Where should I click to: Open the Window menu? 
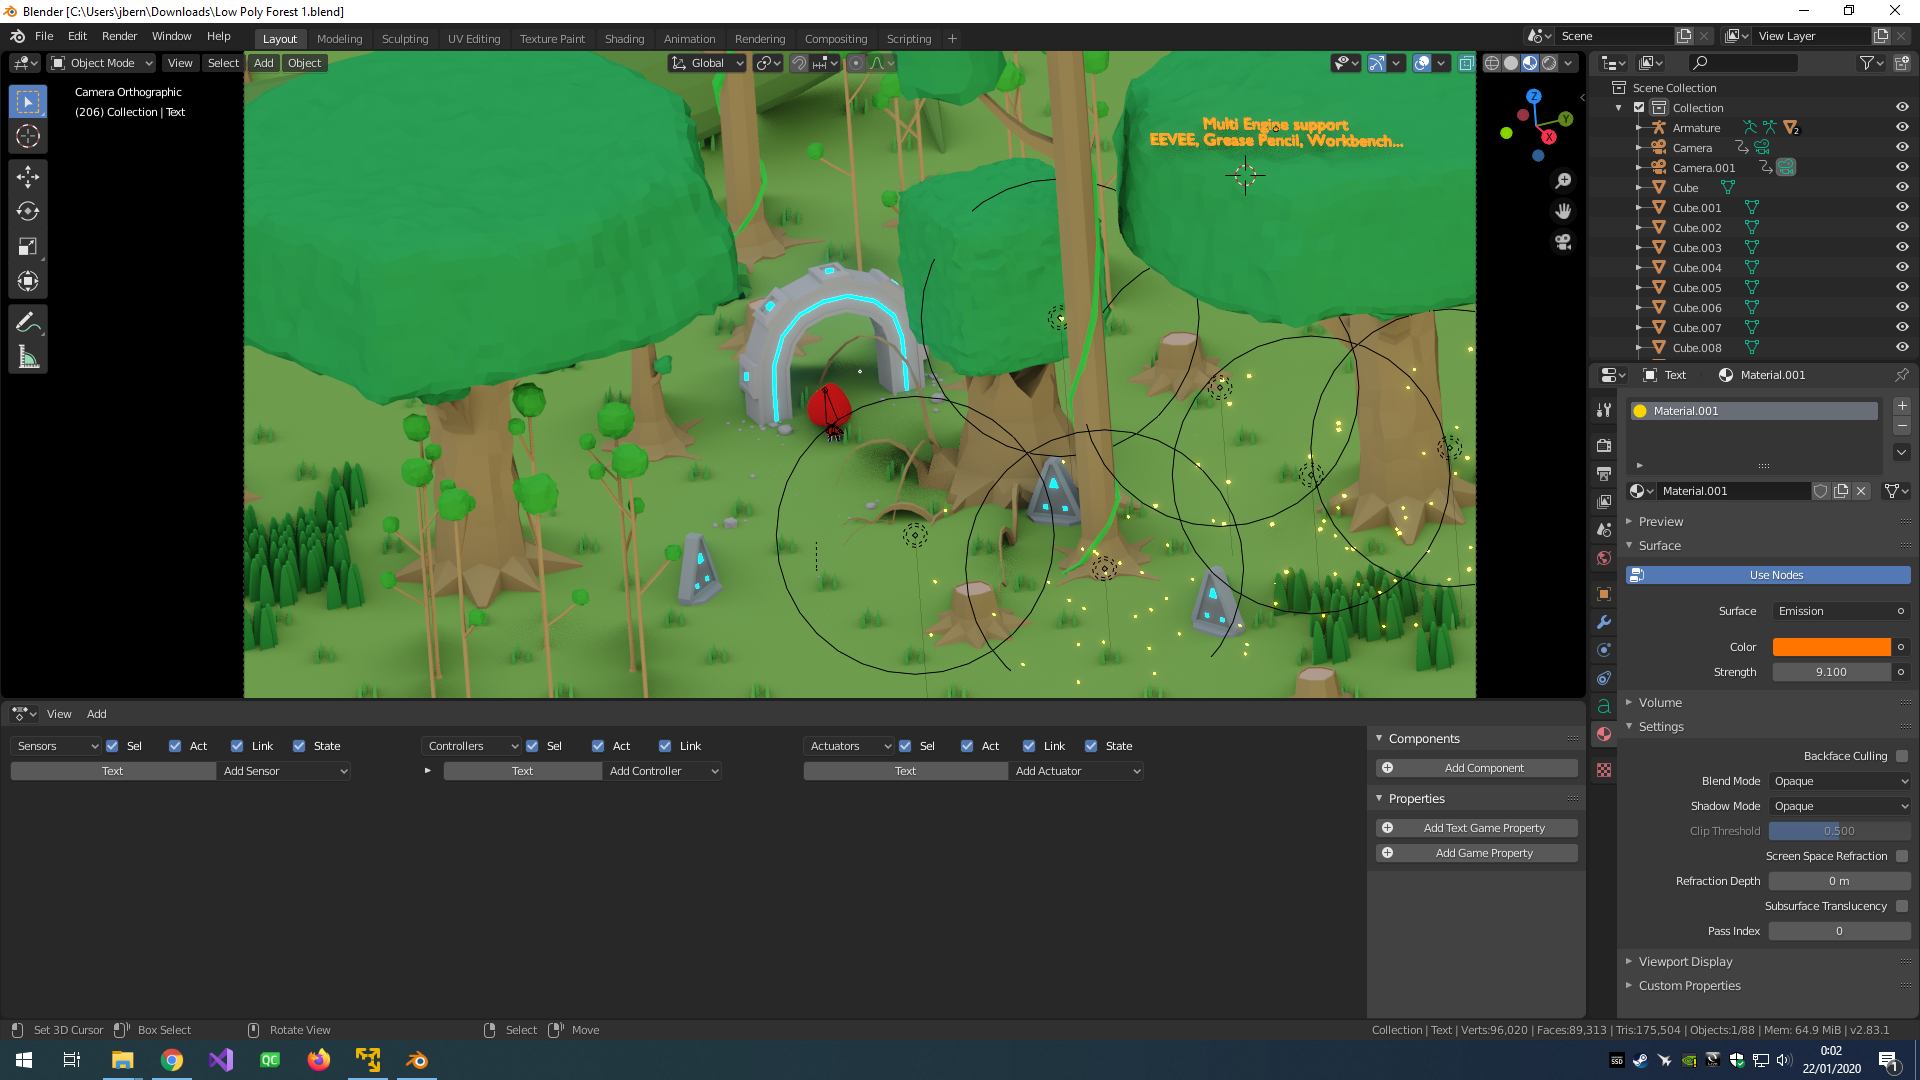click(171, 36)
